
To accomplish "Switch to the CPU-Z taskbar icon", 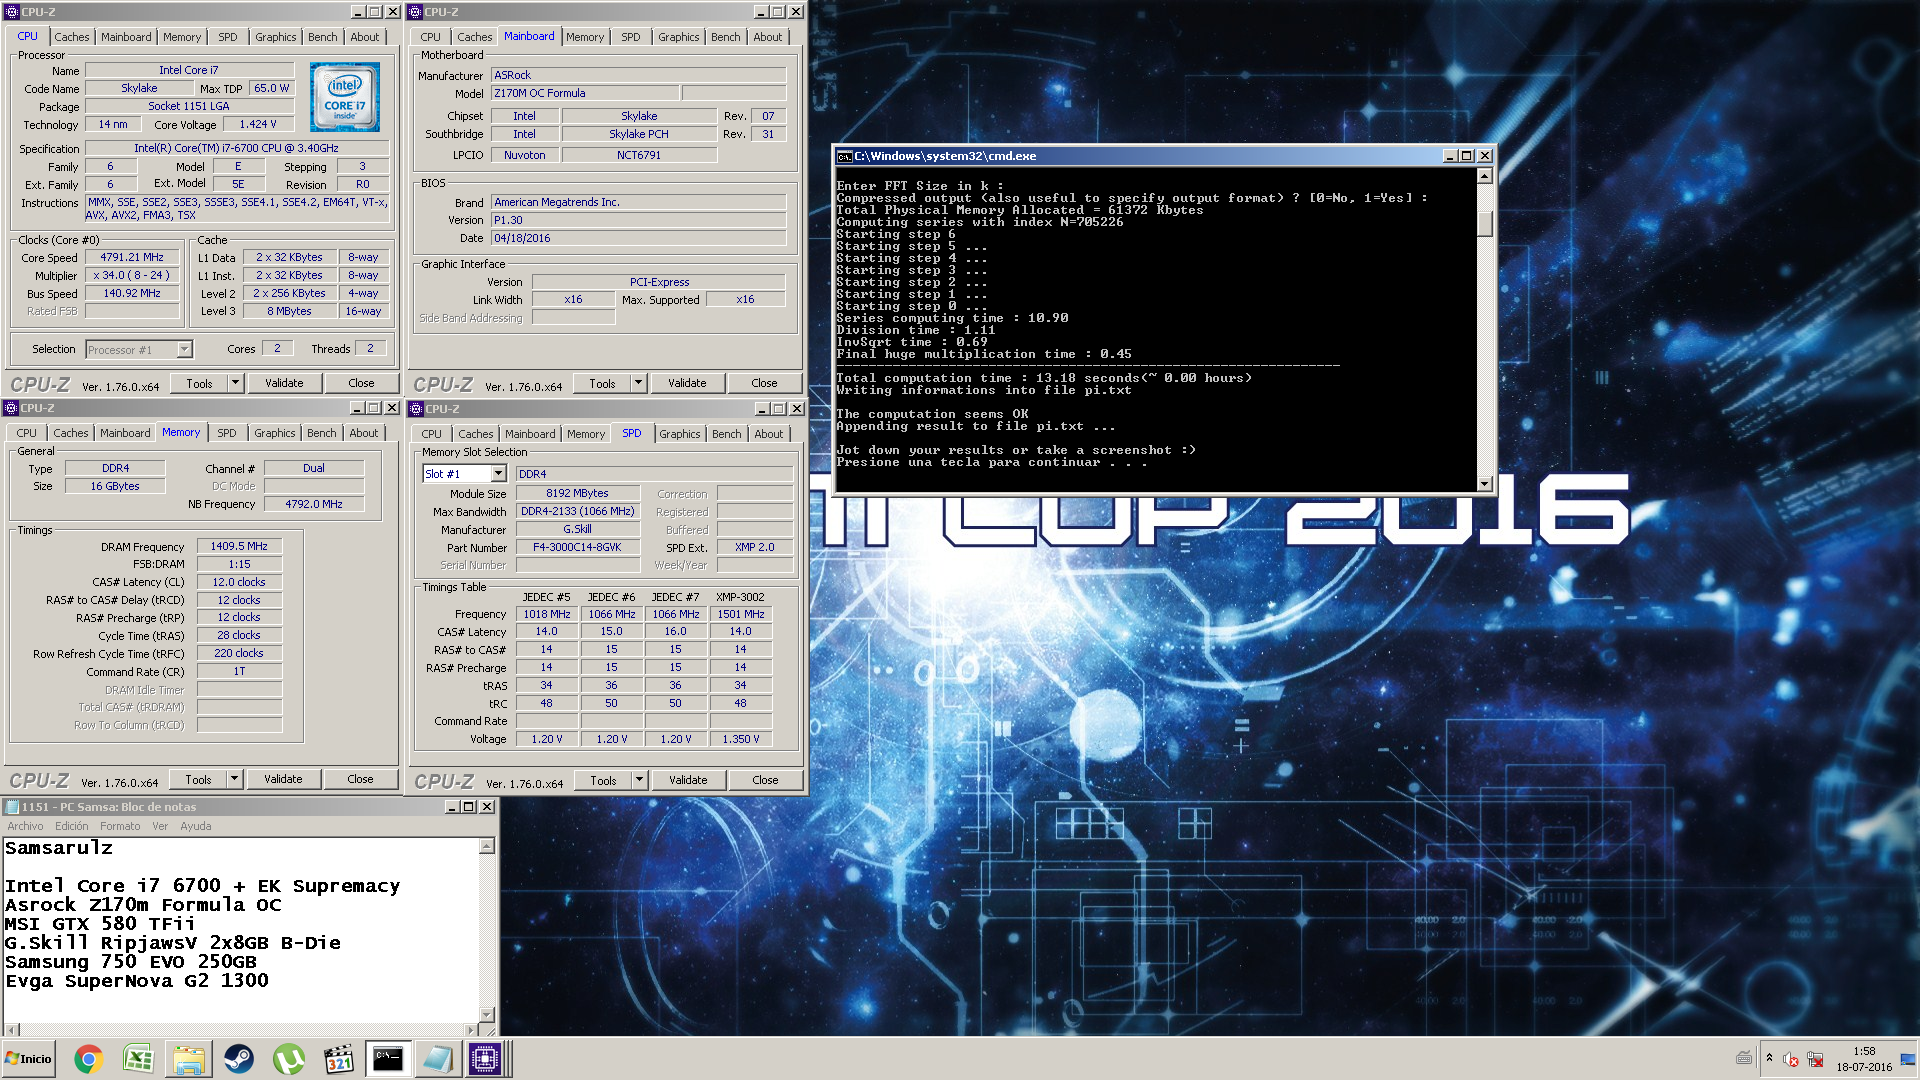I will pos(485,1059).
